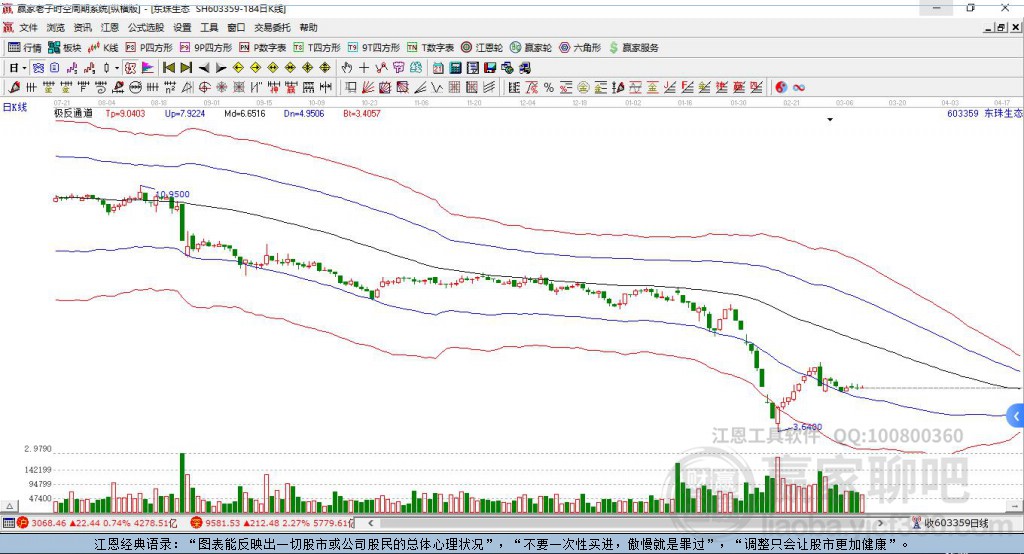Select the crosshair plus cursor tool

tap(364, 68)
